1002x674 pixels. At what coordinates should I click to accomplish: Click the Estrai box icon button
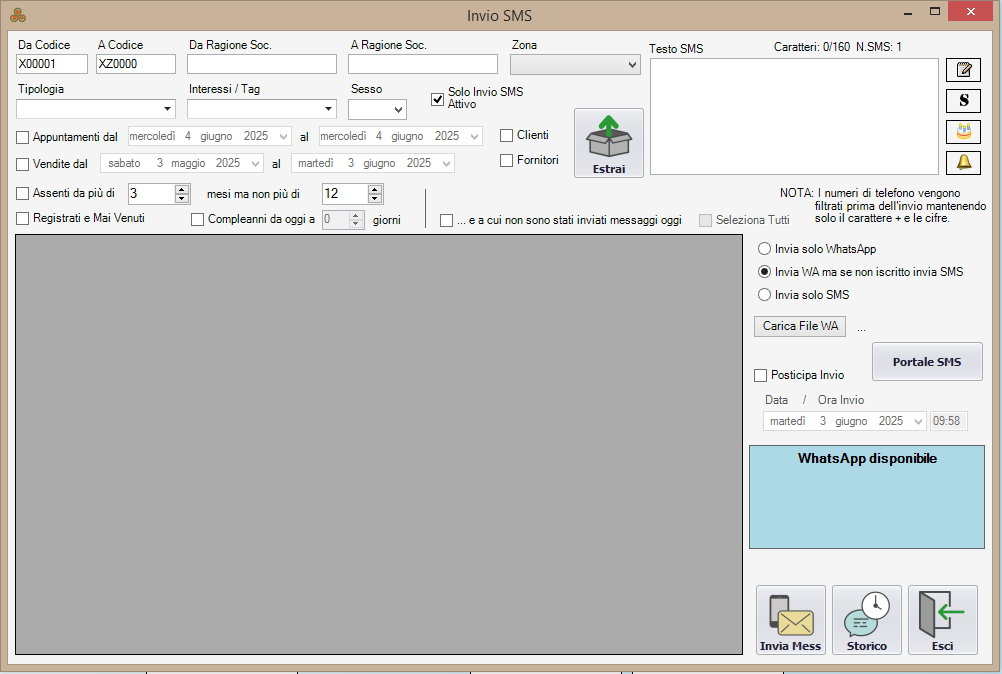608,143
